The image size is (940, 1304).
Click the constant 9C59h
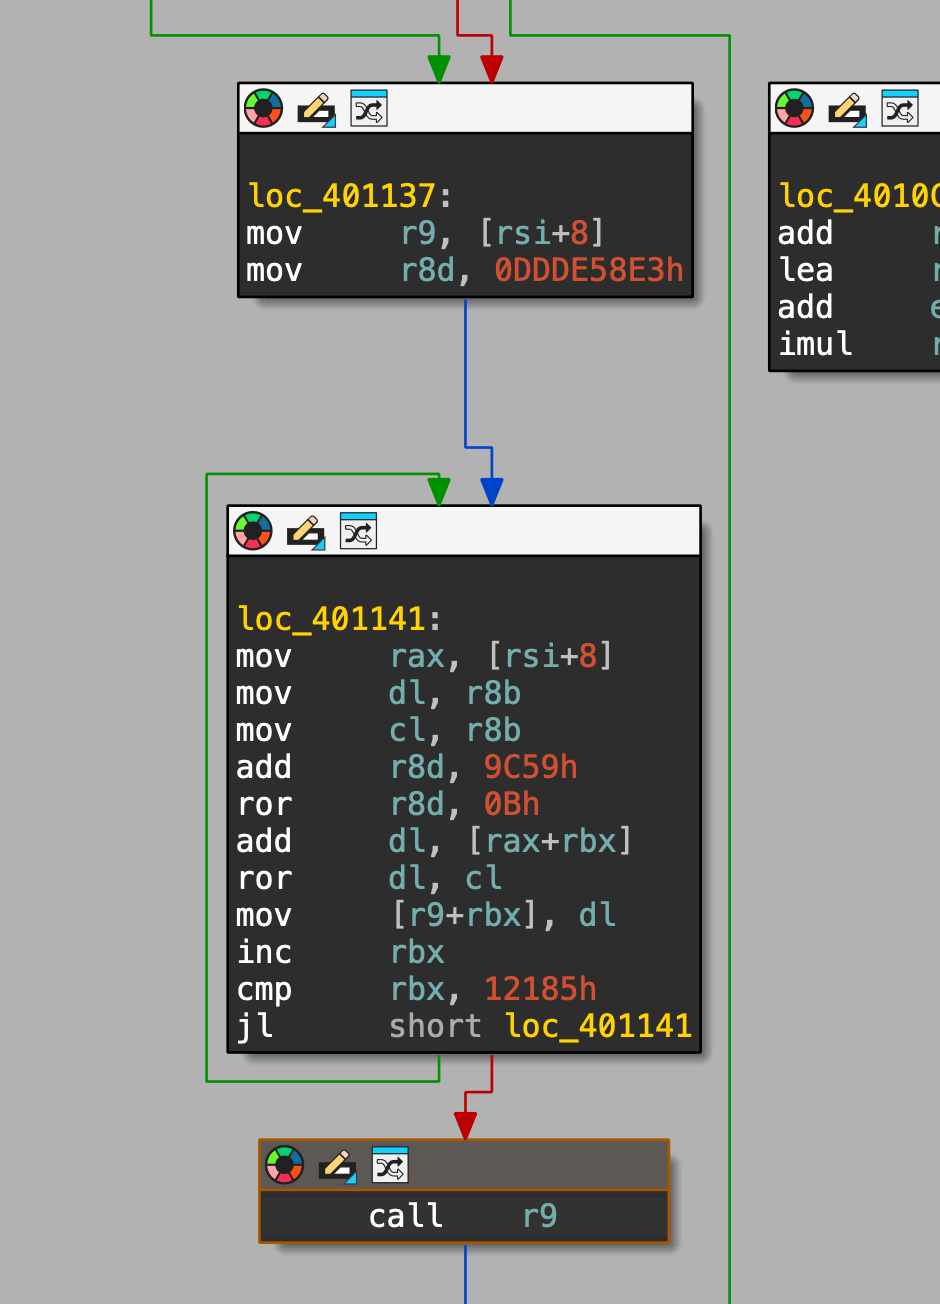pyautogui.click(x=531, y=767)
